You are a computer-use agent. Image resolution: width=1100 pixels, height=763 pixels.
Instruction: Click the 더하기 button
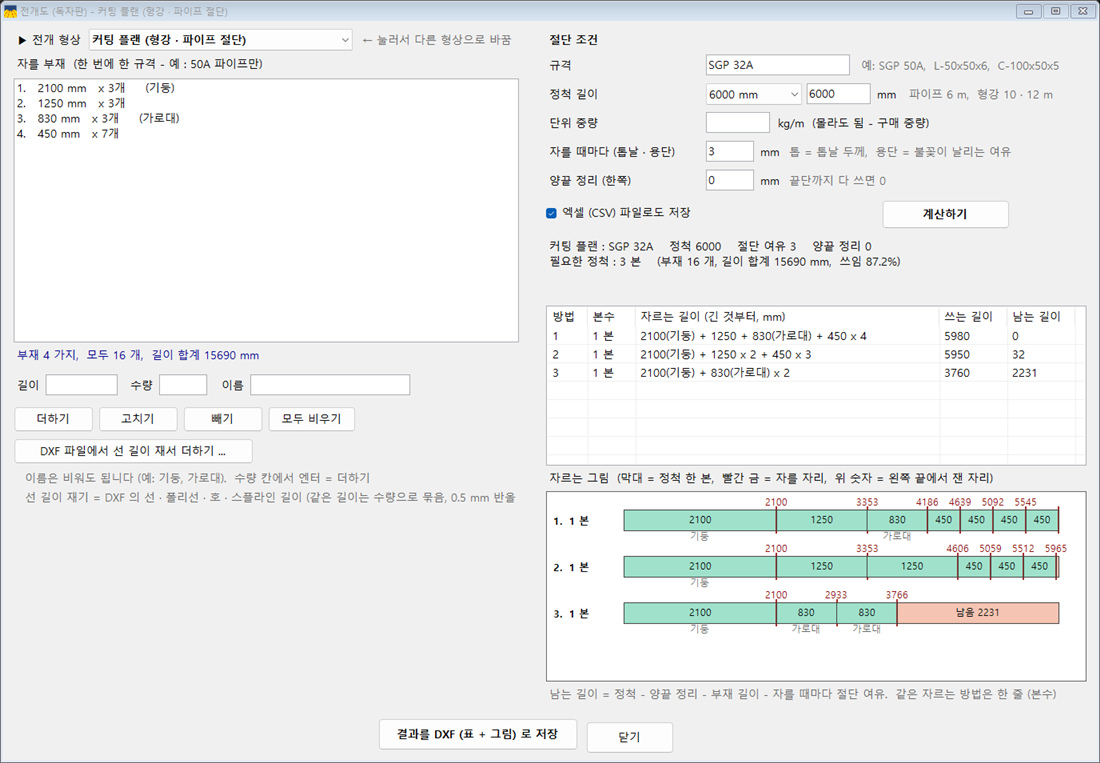point(53,419)
